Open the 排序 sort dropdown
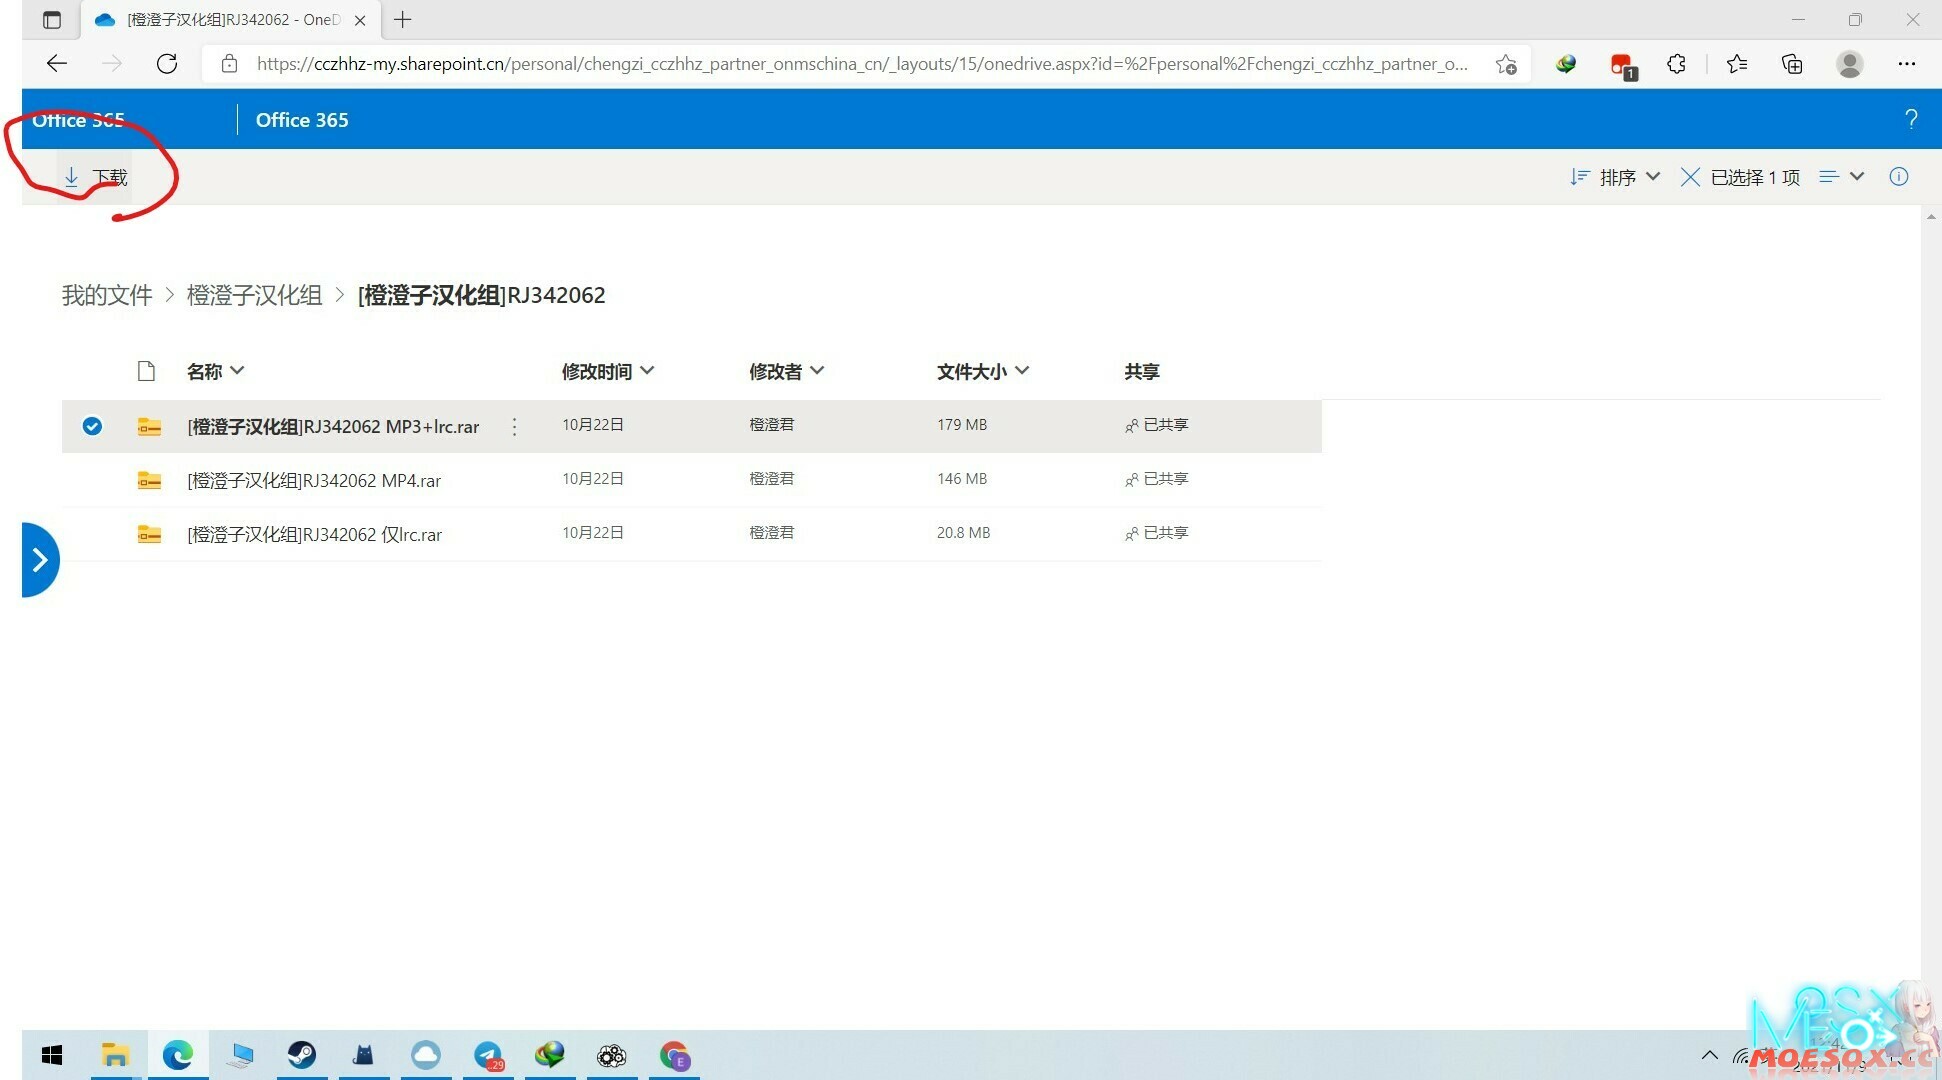 tap(1625, 177)
